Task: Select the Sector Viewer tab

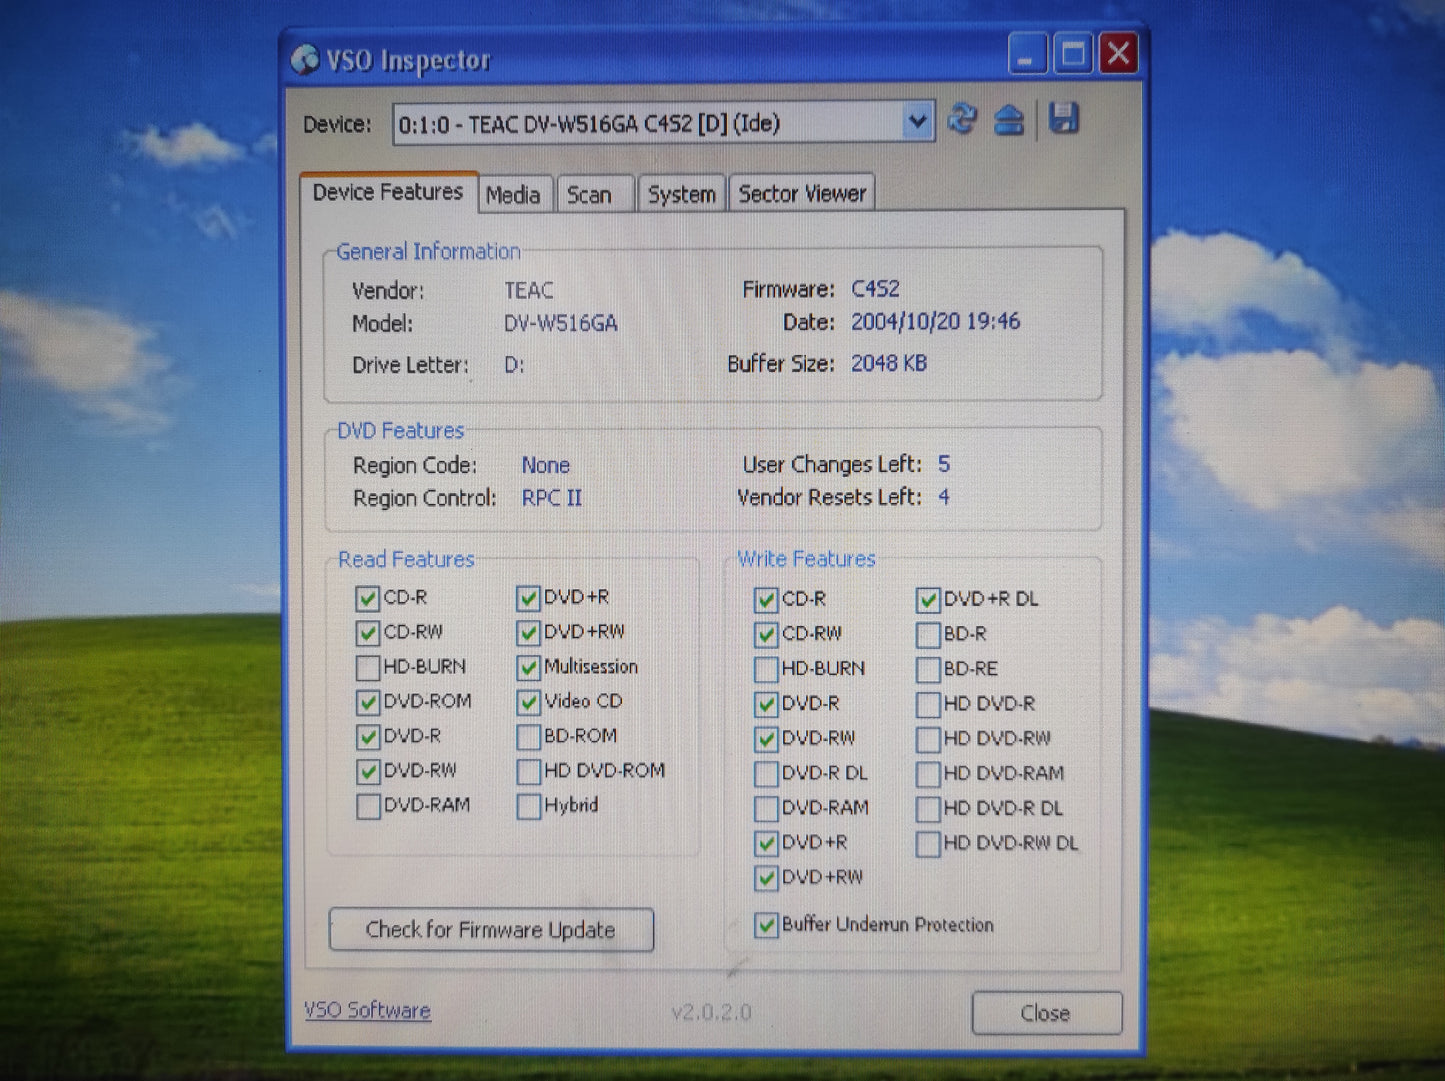Action: [802, 194]
